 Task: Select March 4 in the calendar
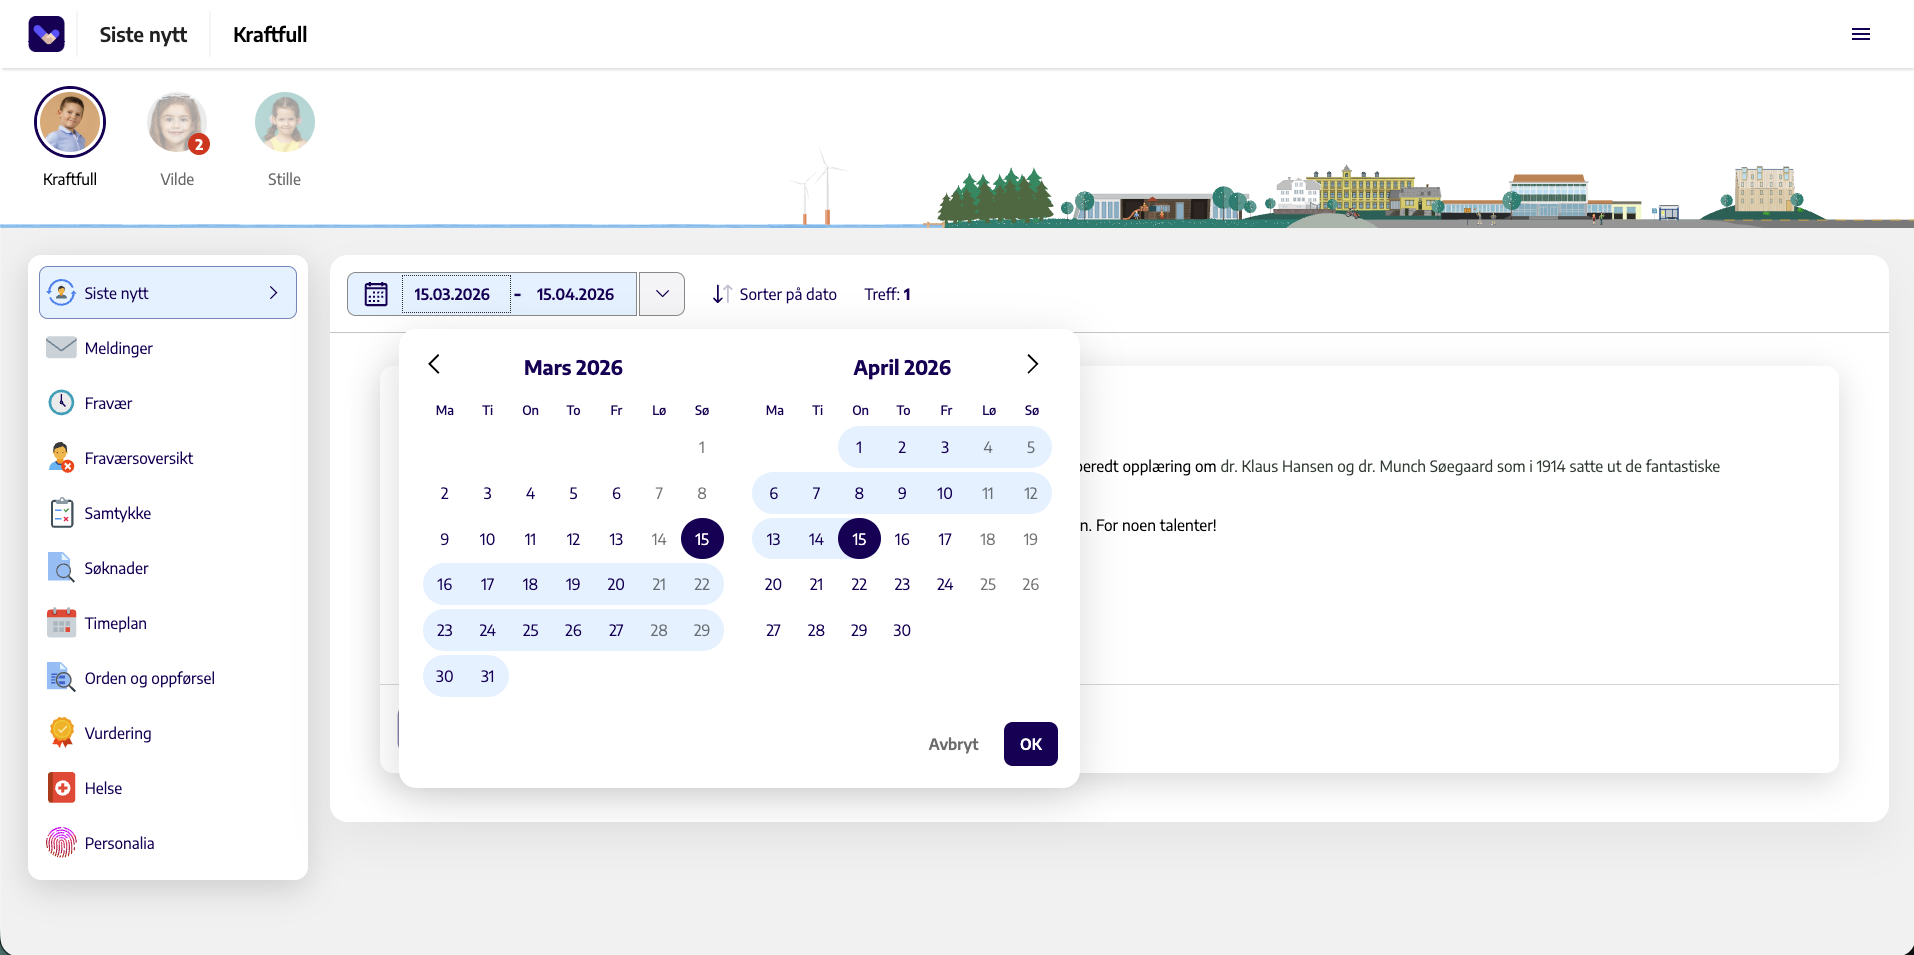[530, 493]
